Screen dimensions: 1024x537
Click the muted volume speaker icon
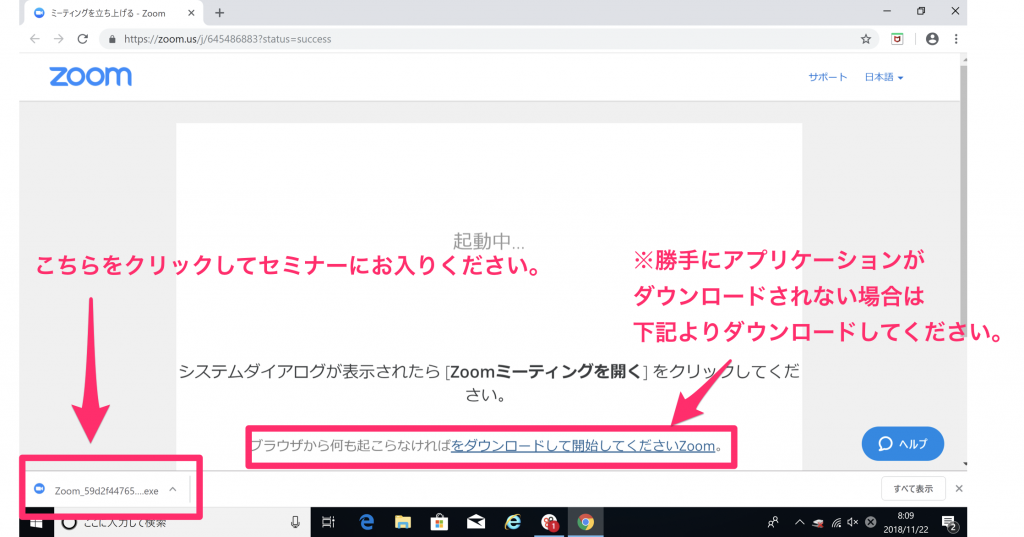click(x=853, y=522)
